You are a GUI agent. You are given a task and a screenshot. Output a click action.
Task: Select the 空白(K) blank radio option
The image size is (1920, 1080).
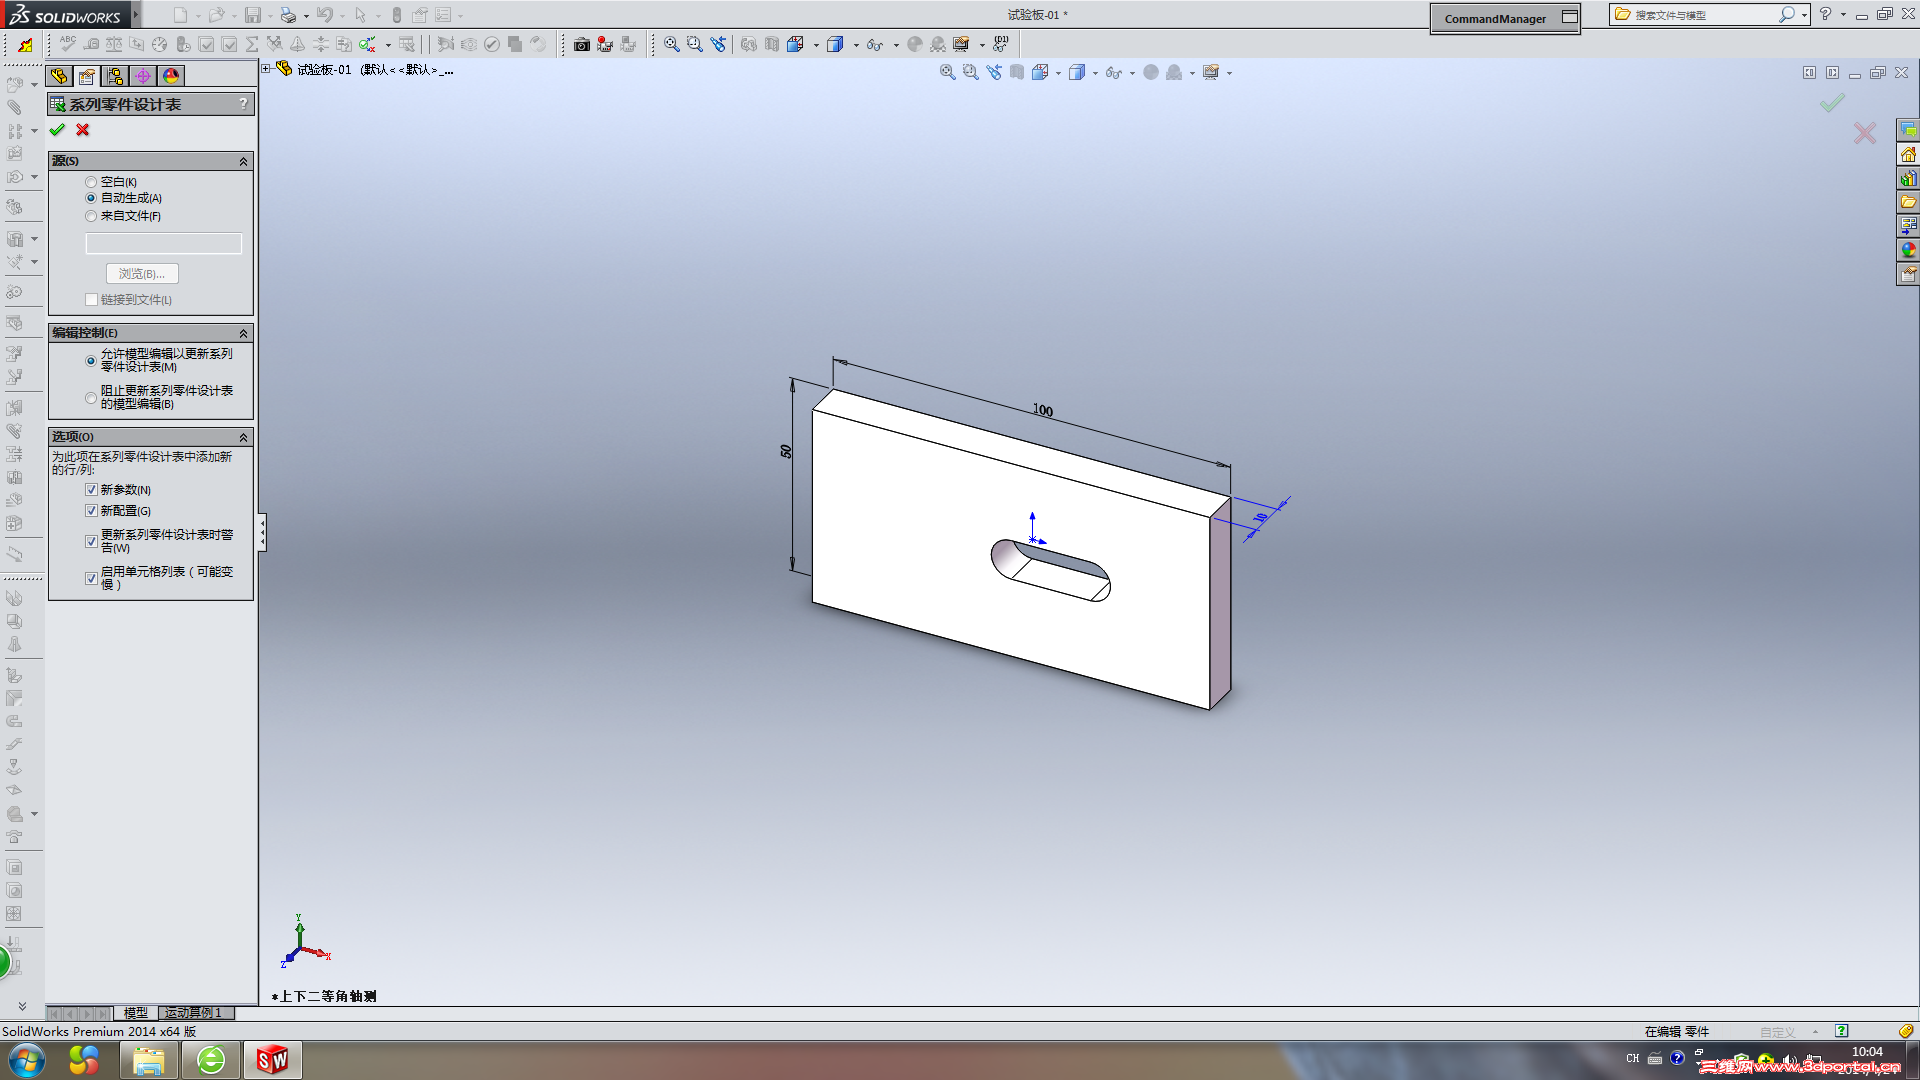pyautogui.click(x=91, y=182)
